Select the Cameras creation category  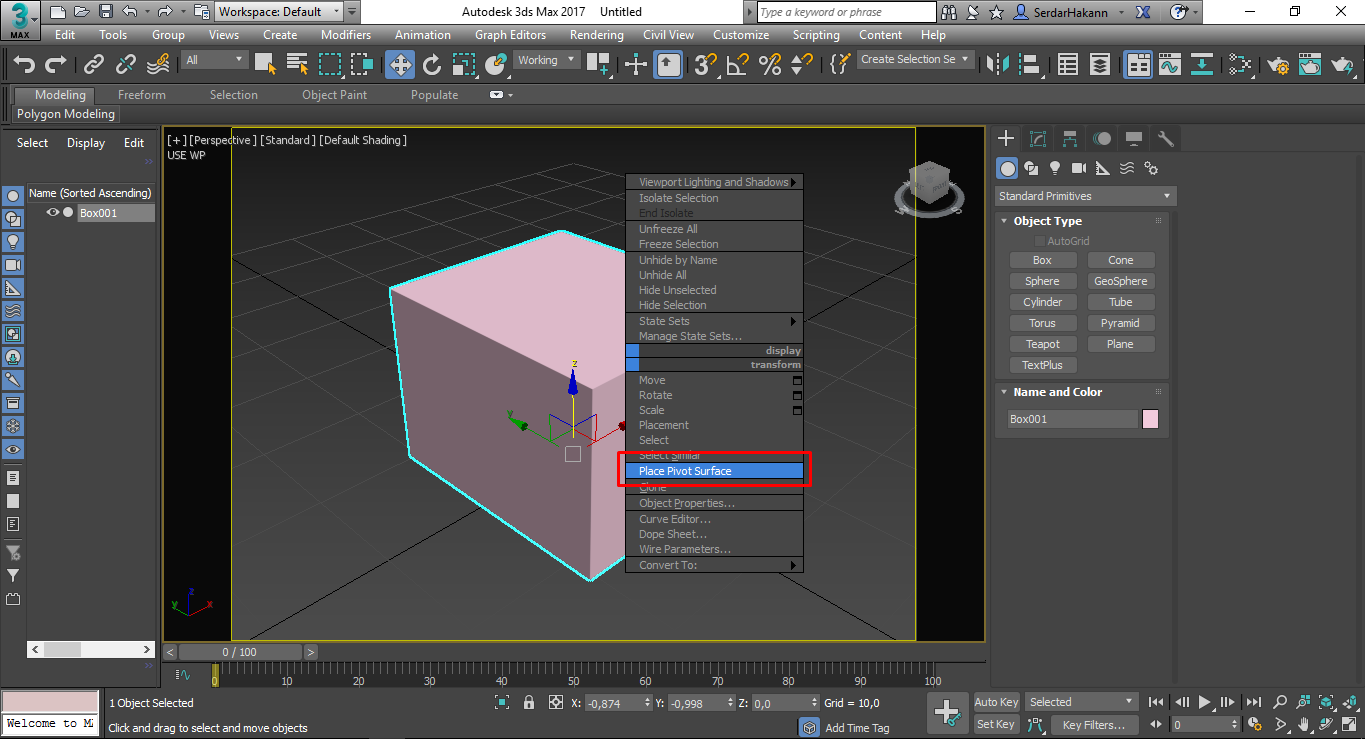(1081, 168)
